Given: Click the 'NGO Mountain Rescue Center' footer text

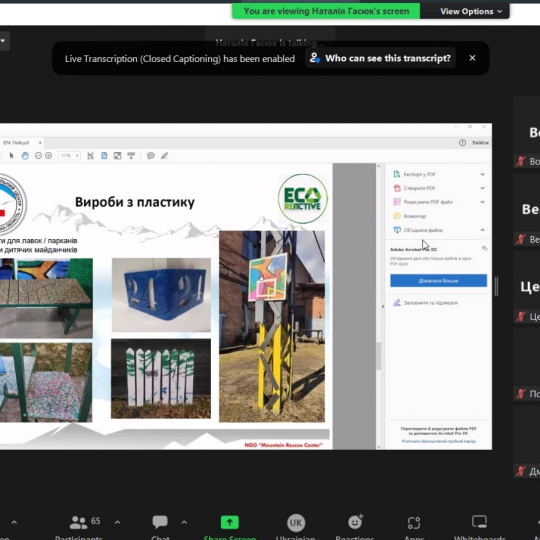Looking at the screenshot, I should click(x=283, y=445).
